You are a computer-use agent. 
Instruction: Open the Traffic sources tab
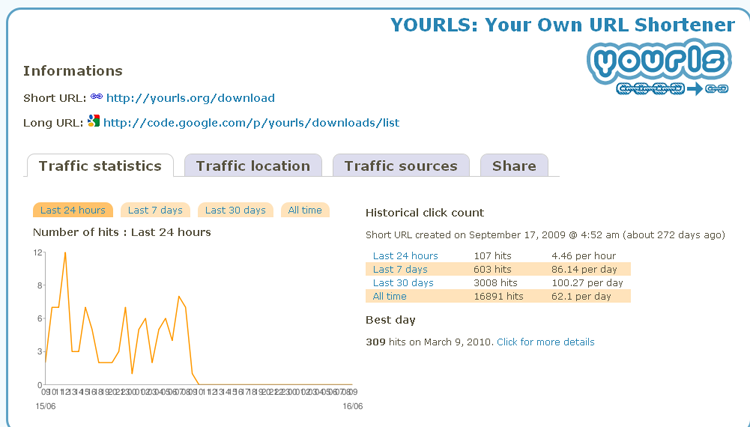pos(400,166)
